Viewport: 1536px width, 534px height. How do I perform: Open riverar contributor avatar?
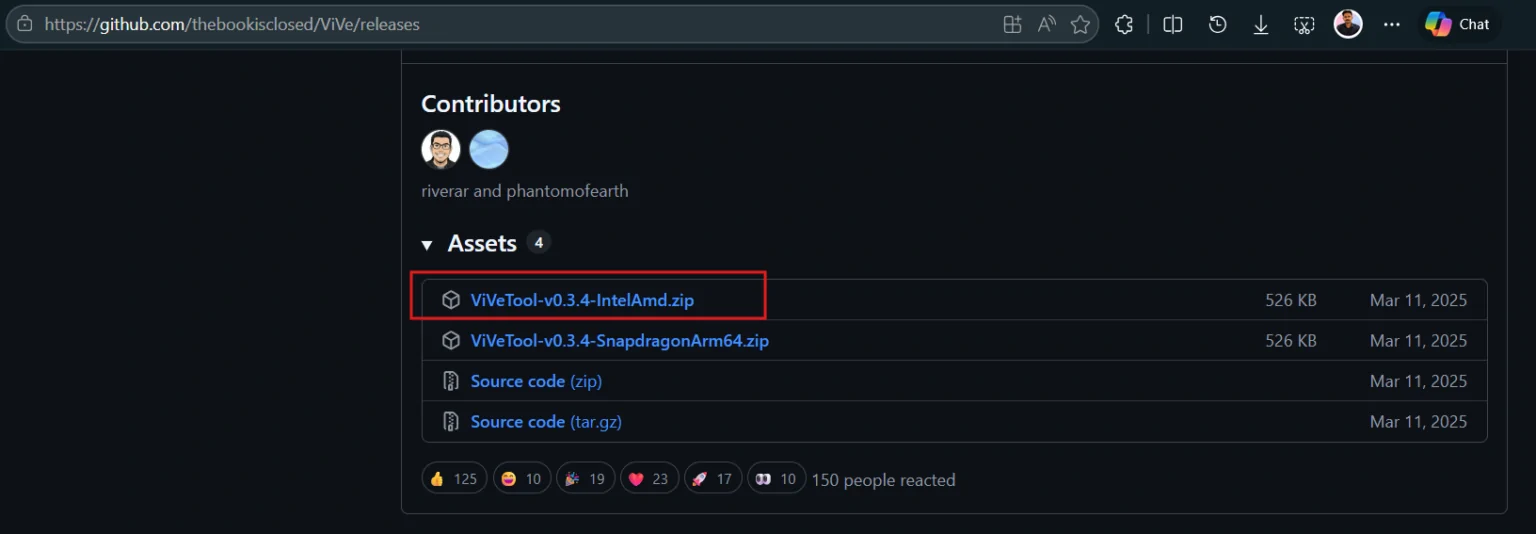click(x=441, y=150)
